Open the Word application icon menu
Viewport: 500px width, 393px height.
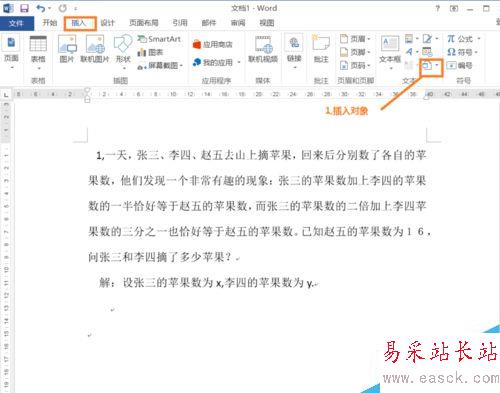pos(8,8)
